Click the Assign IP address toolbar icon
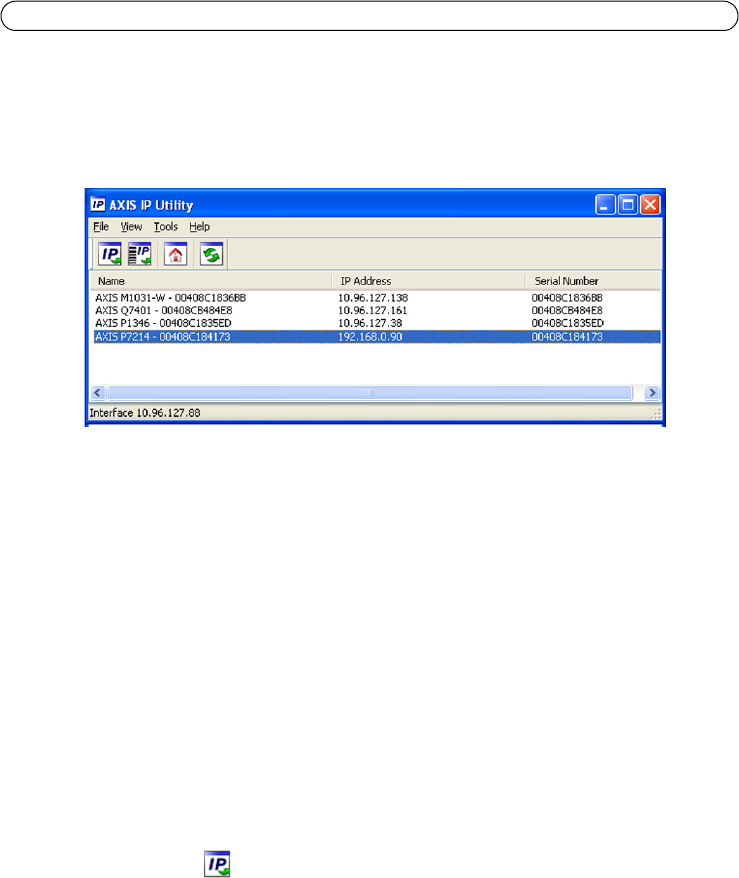 pos(110,255)
